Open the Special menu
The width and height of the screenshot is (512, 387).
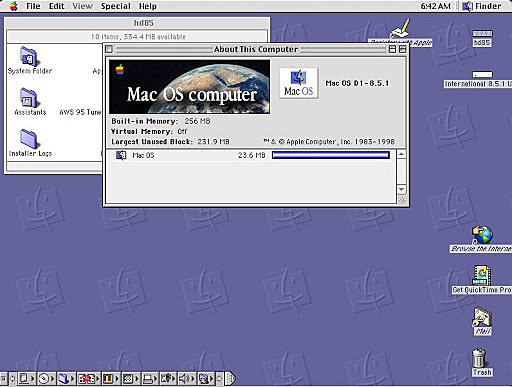116,6
